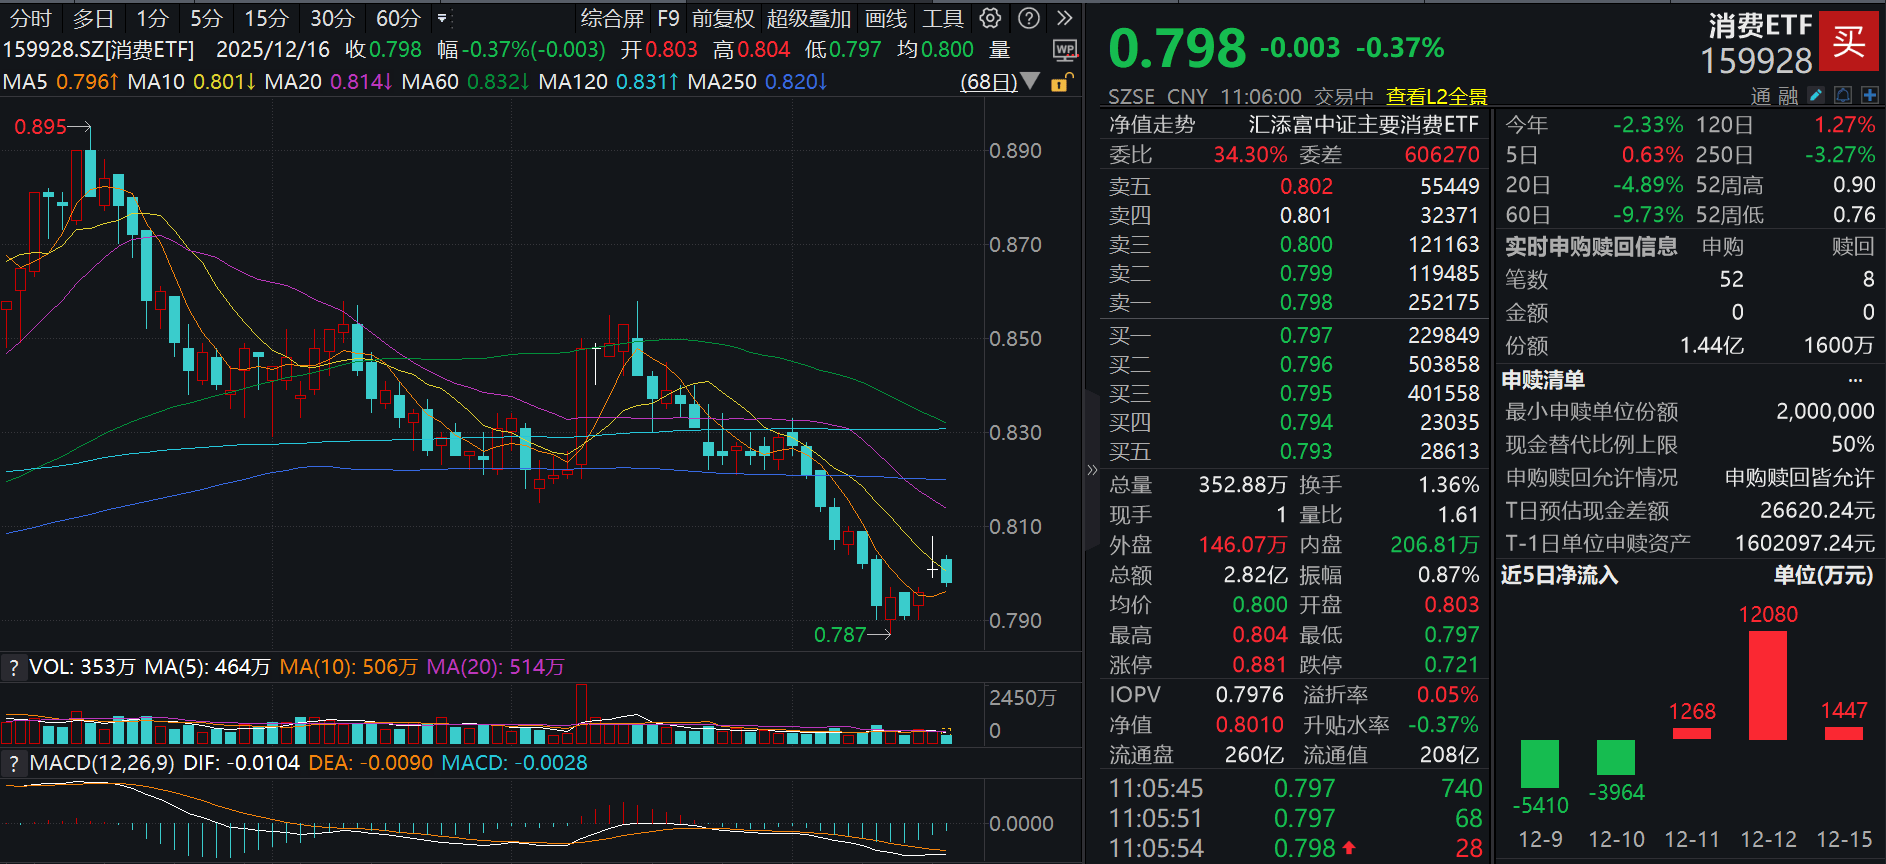Toggle the yellow padlock lock icon
1886x864 pixels.
[x=1062, y=82]
